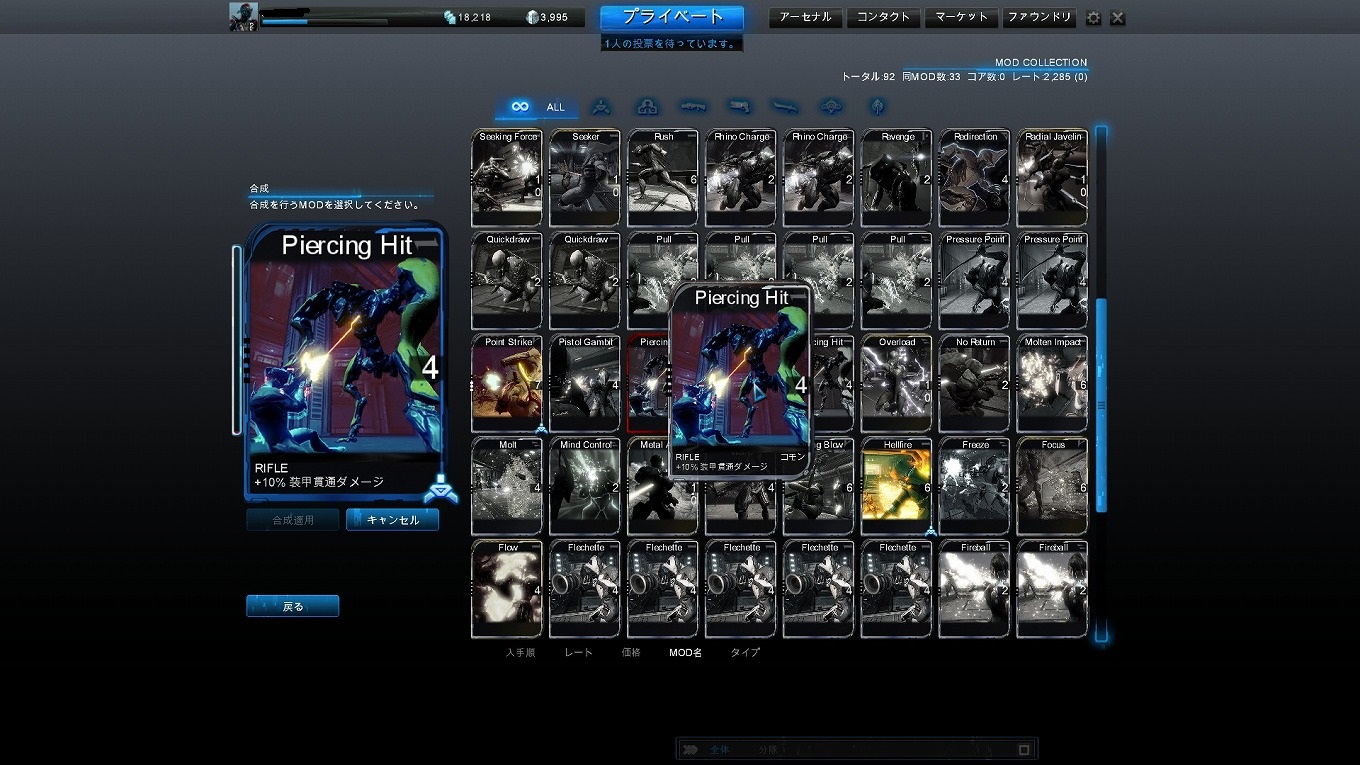
Task: Open the アーセナル menu
Action: (806, 17)
